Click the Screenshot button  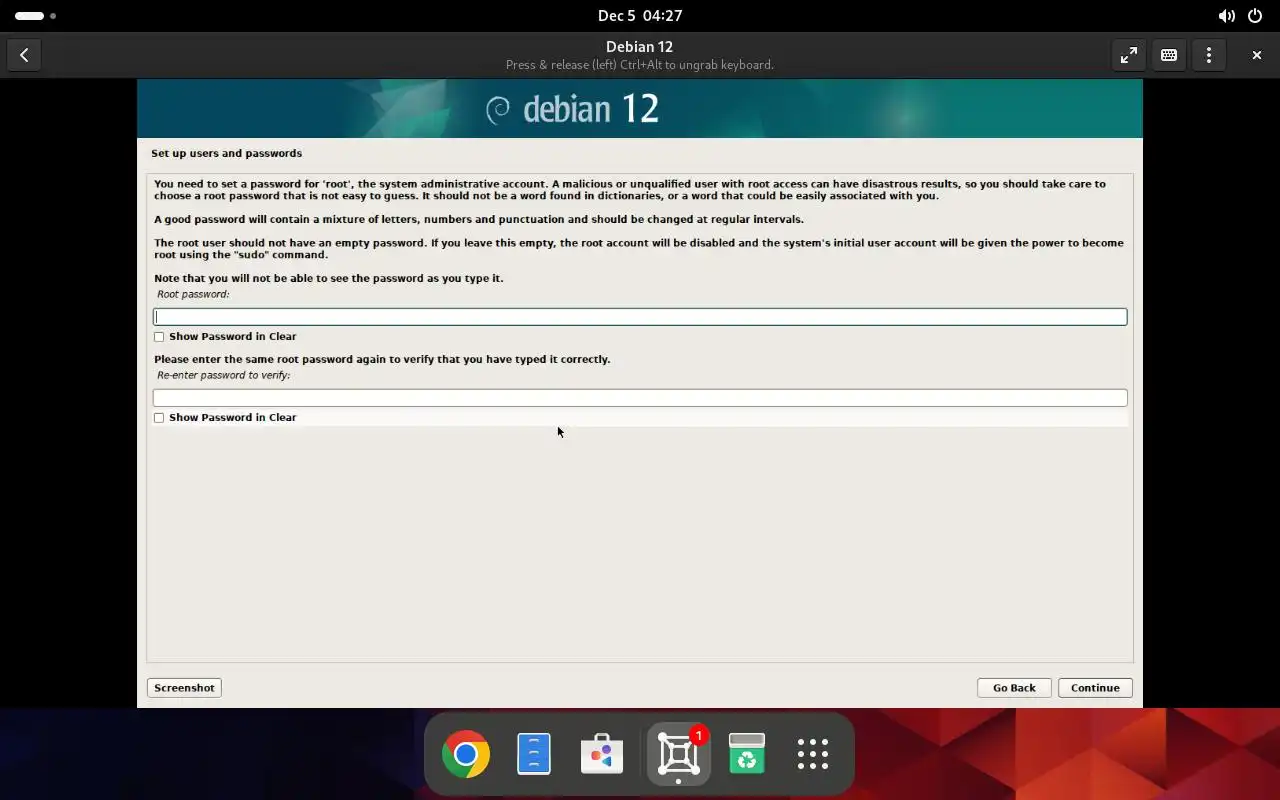click(185, 688)
